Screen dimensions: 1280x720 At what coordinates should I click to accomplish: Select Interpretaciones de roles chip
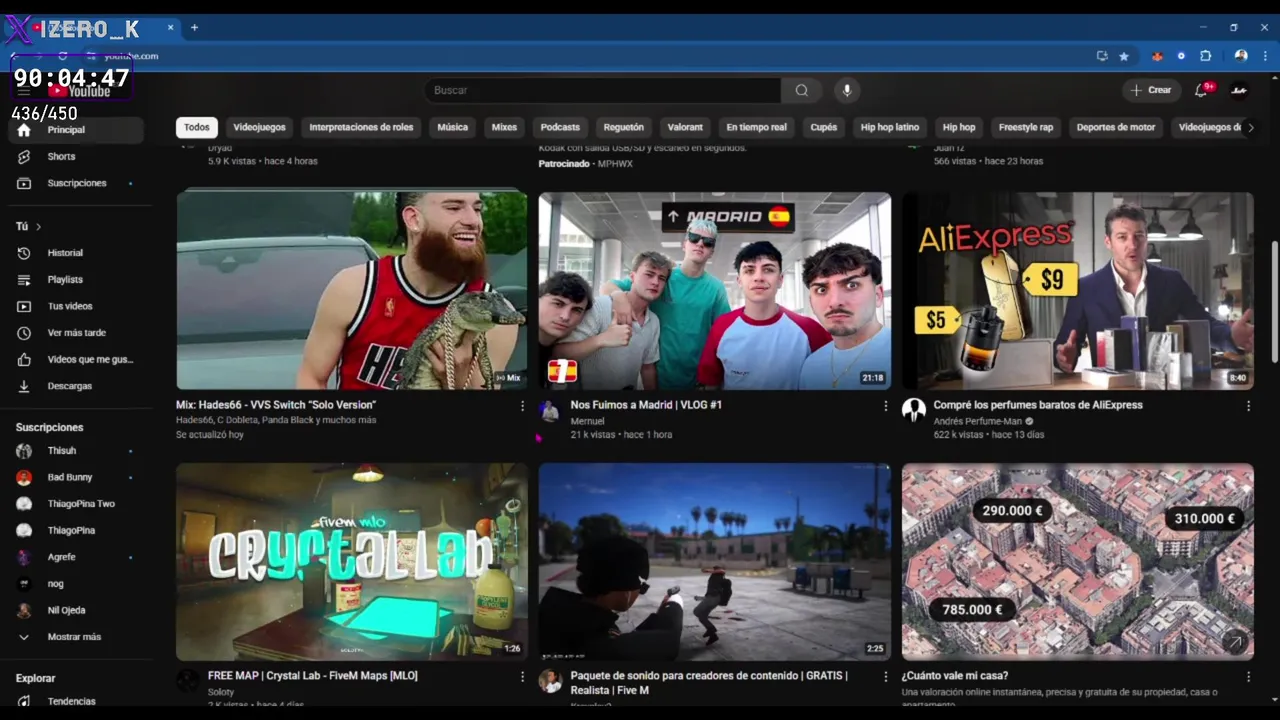361,127
